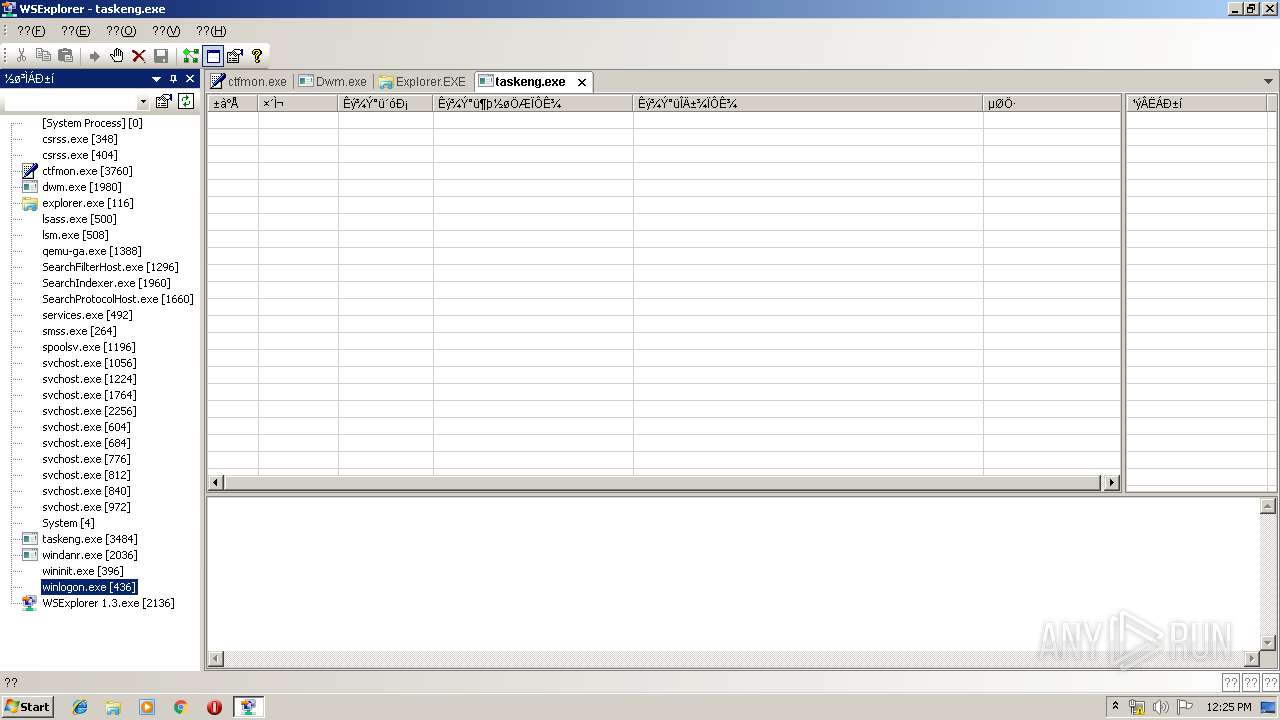
Task: Open the ??(E) menu
Action: pos(76,31)
